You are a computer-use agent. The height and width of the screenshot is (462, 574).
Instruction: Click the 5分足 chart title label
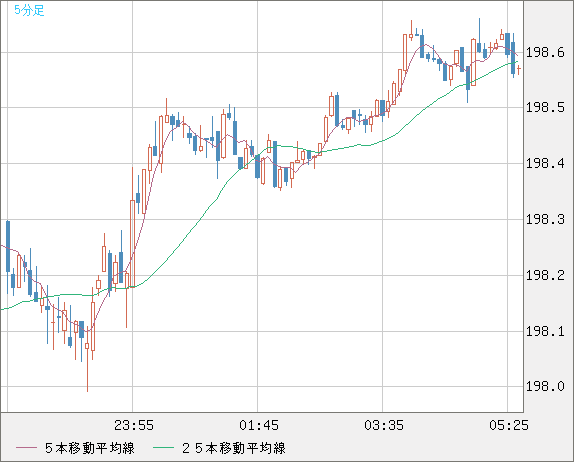pos(29,10)
